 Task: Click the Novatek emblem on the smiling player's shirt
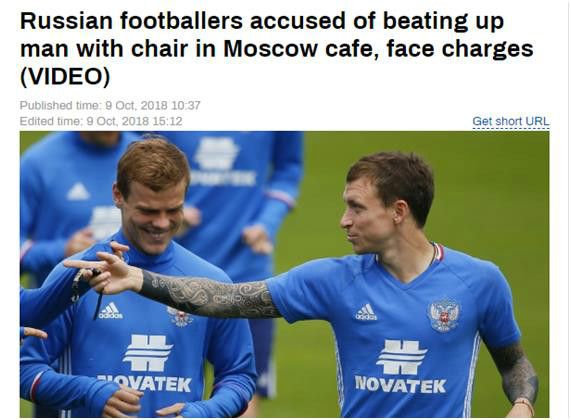tap(147, 352)
